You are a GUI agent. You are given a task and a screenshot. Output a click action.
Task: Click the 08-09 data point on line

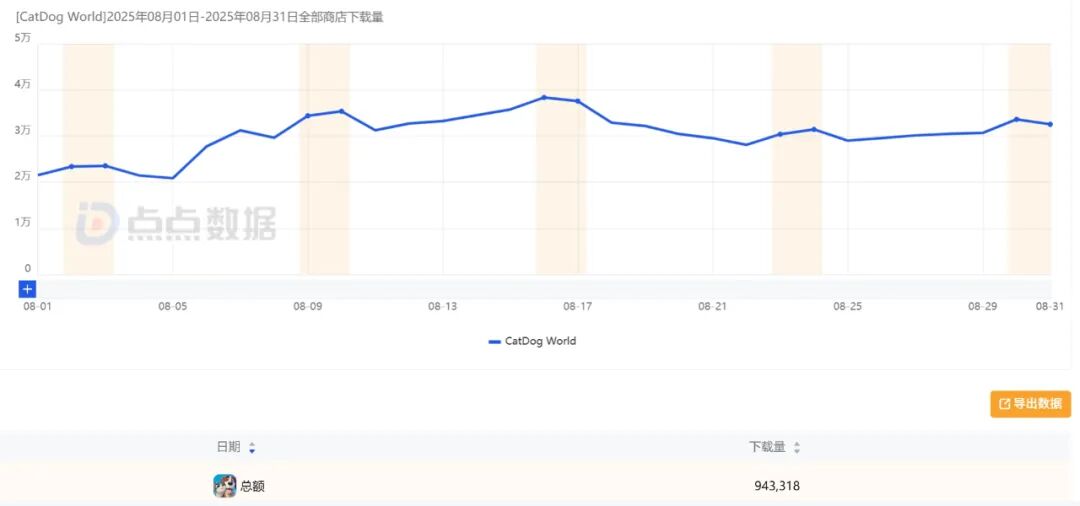(x=308, y=116)
